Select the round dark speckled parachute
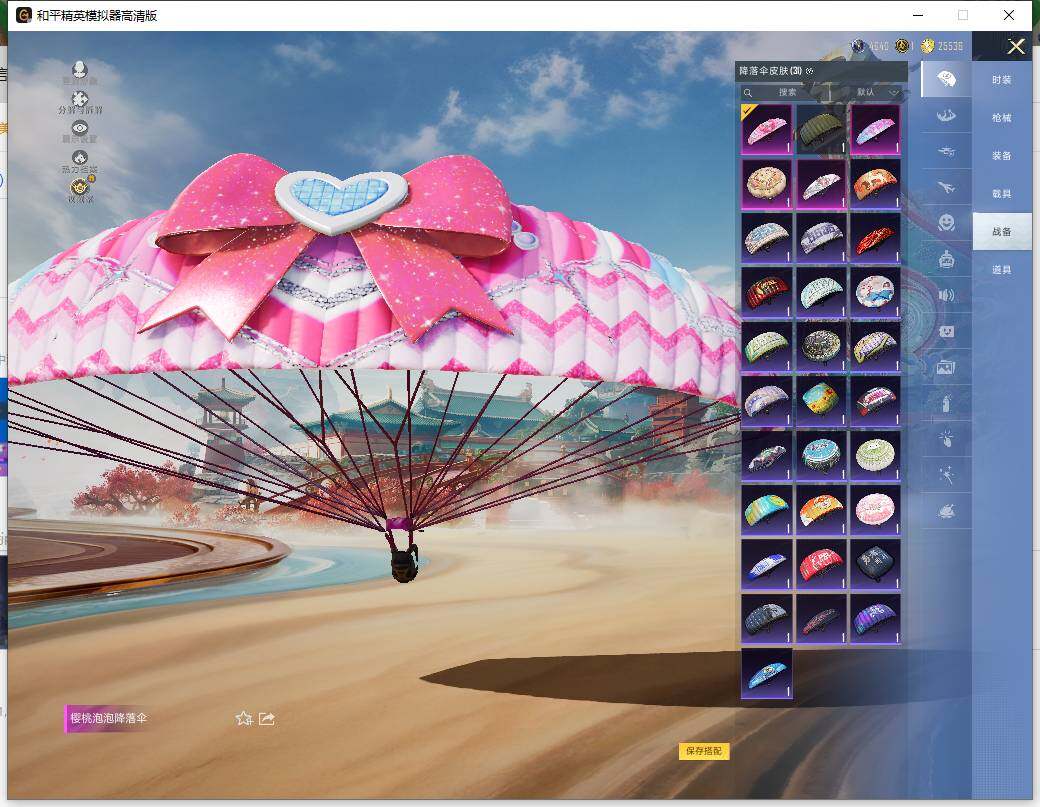 (821, 346)
